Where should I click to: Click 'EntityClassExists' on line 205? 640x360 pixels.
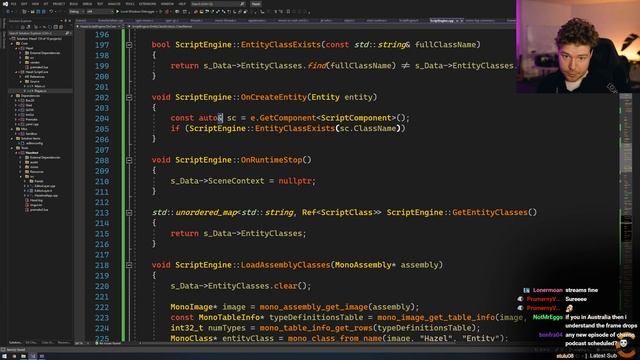(295, 129)
